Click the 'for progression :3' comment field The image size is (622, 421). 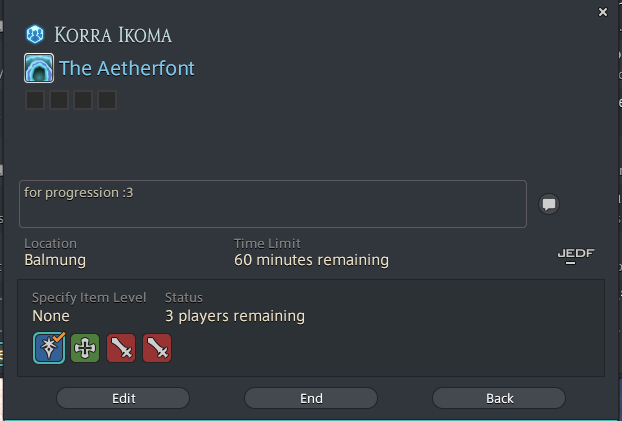(272, 204)
